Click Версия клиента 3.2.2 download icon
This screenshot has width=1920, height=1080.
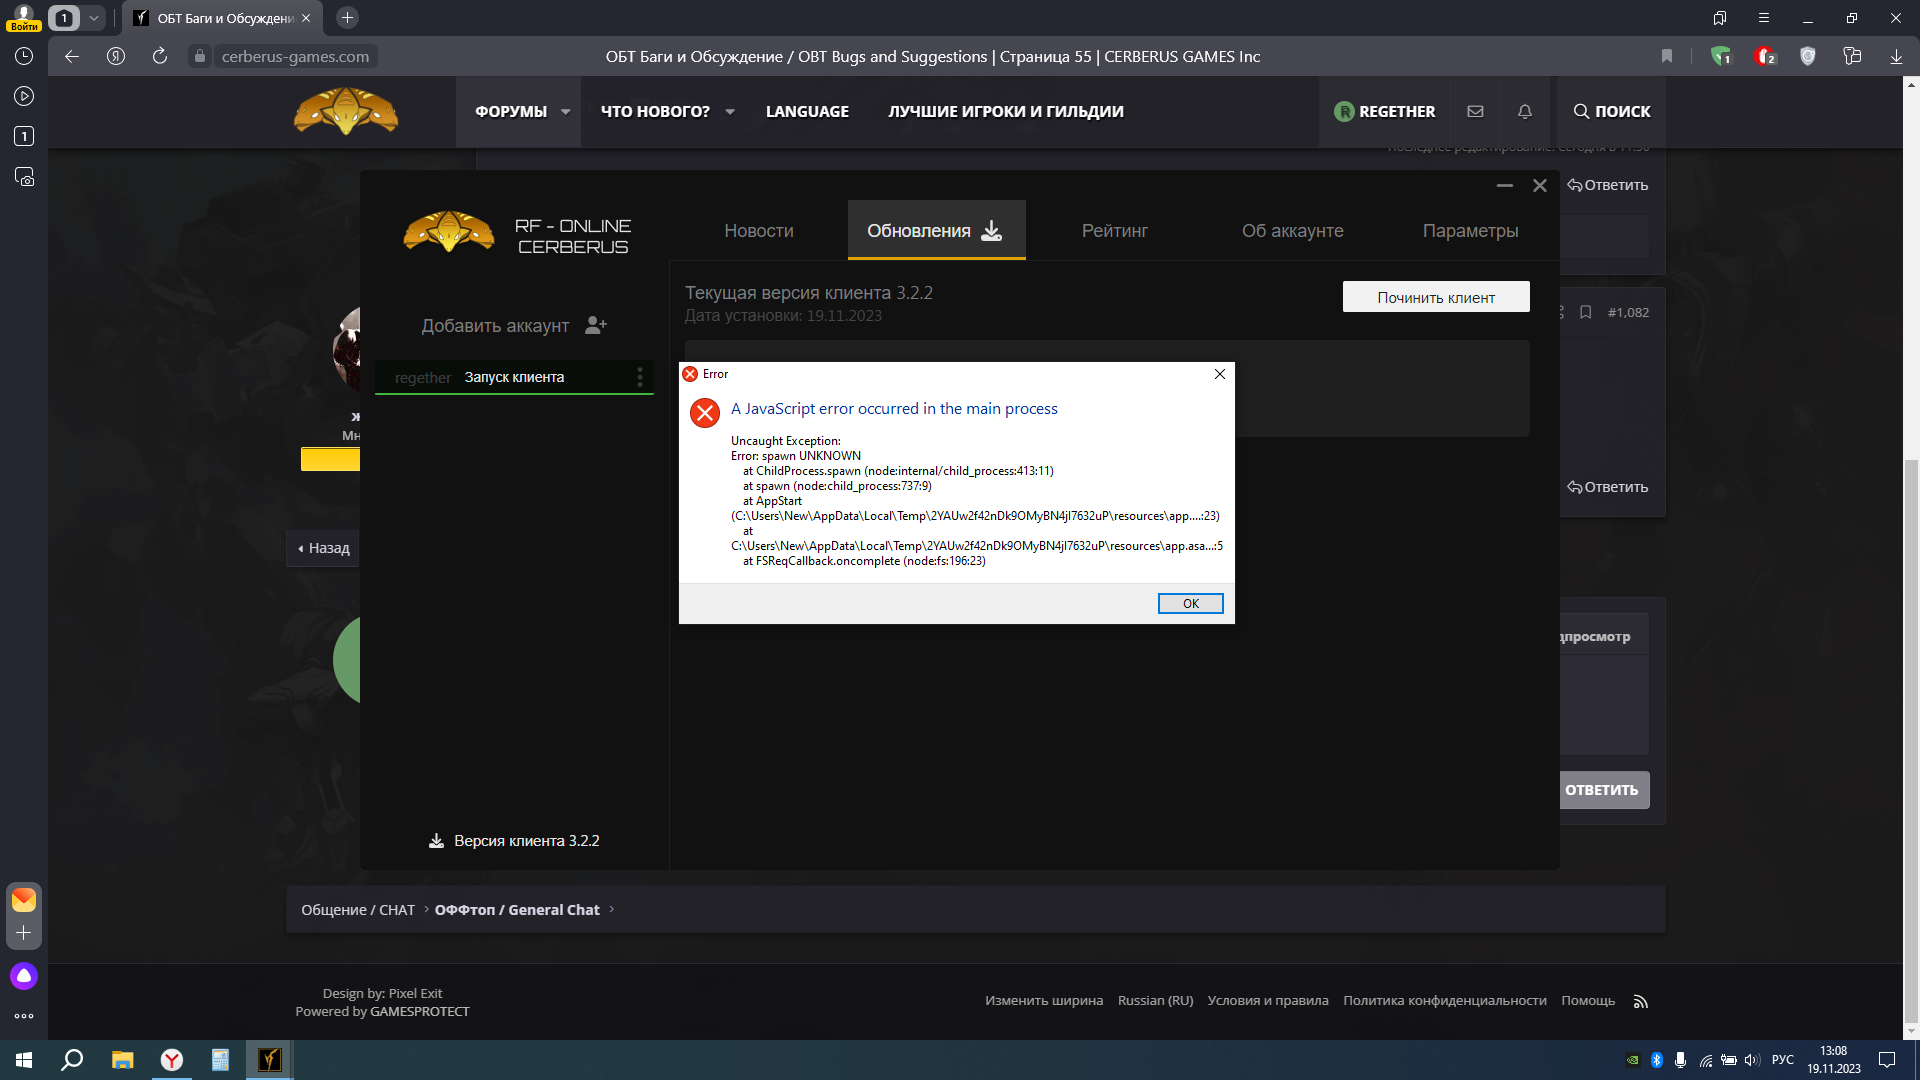[x=436, y=841]
